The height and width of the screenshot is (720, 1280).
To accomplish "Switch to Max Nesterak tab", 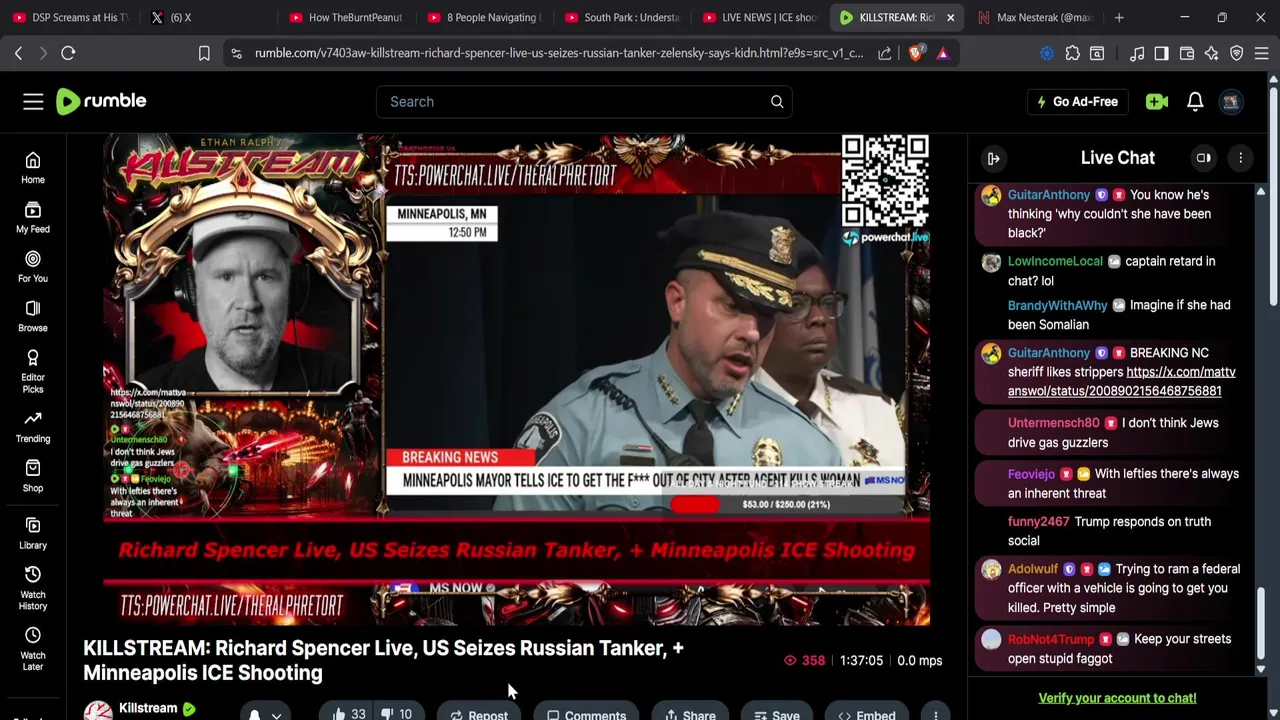I will point(1035,17).
